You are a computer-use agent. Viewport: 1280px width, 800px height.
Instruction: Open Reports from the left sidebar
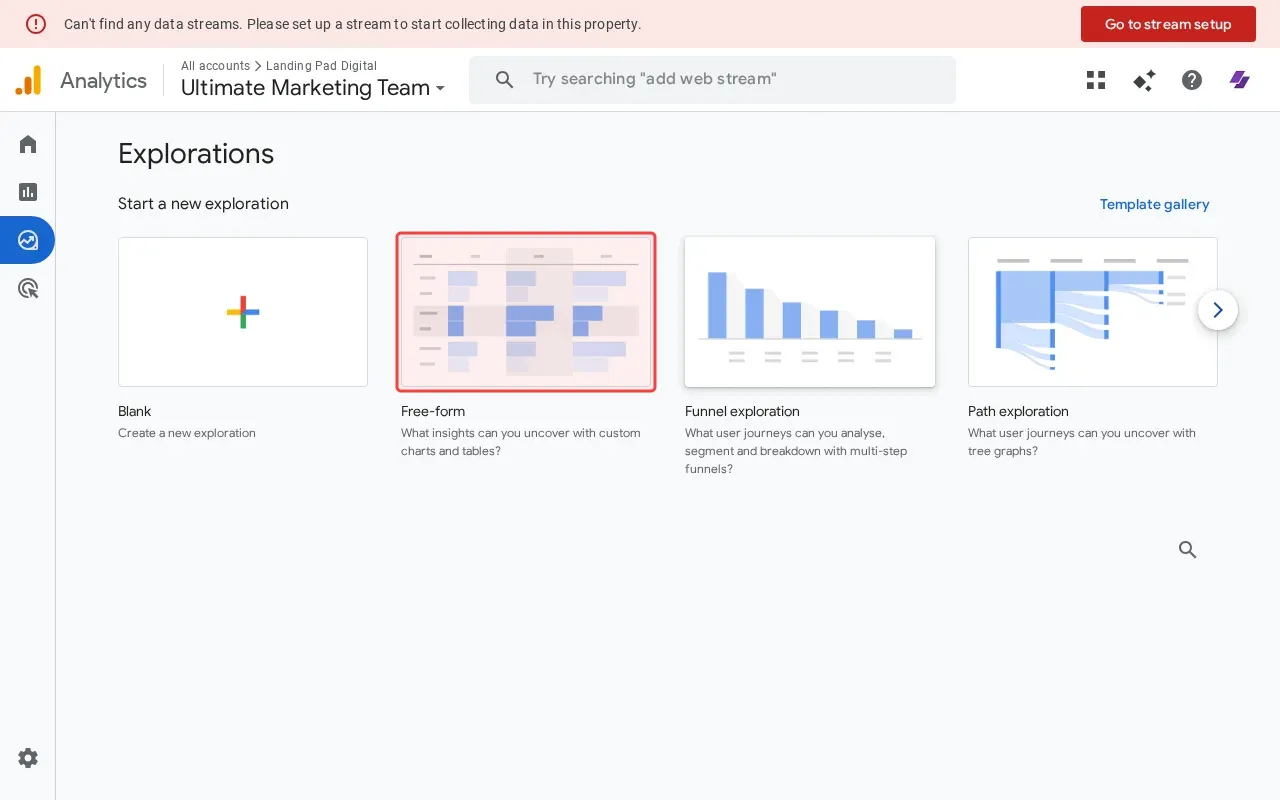(x=27, y=191)
